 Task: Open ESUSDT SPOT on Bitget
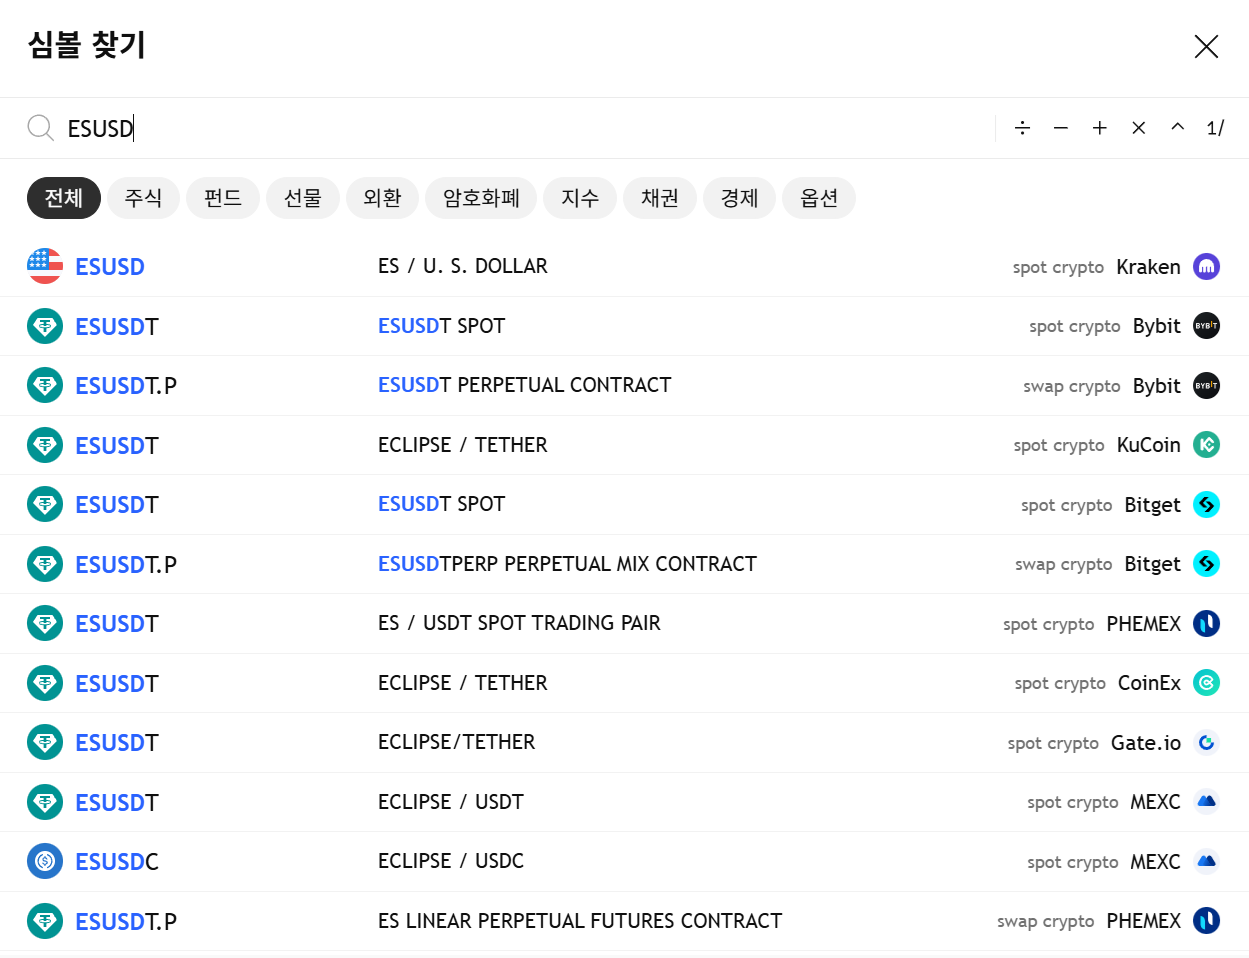(624, 505)
